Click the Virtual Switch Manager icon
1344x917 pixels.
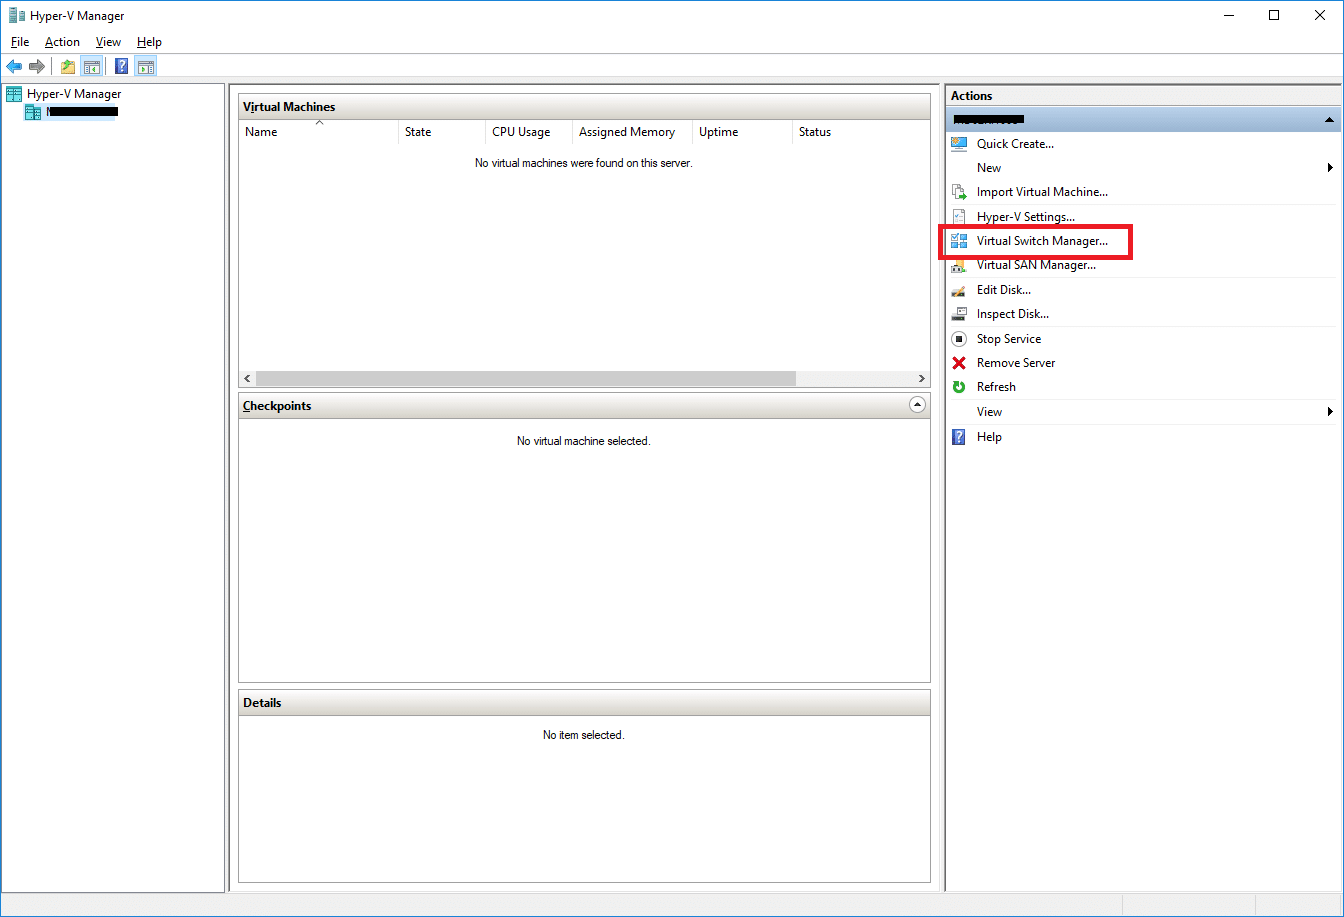[959, 241]
